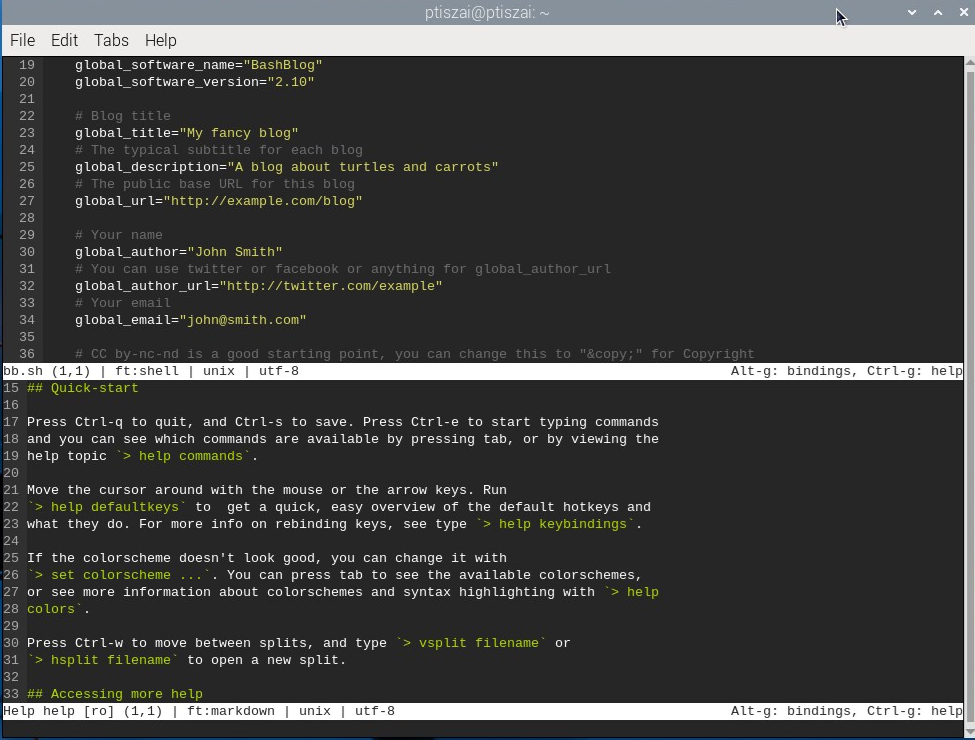Click the global_description line about turtles
This screenshot has width=975, height=740.
tap(287, 167)
